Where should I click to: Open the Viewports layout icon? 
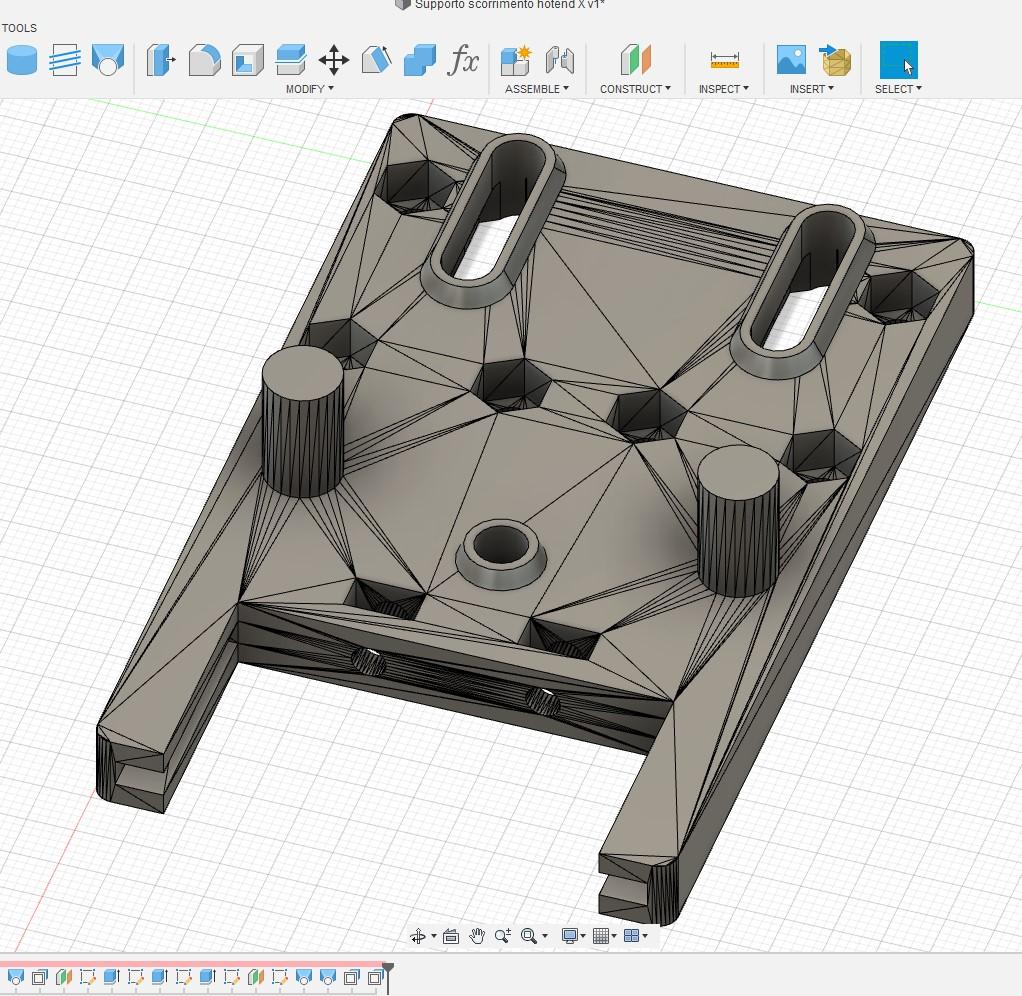(x=631, y=937)
